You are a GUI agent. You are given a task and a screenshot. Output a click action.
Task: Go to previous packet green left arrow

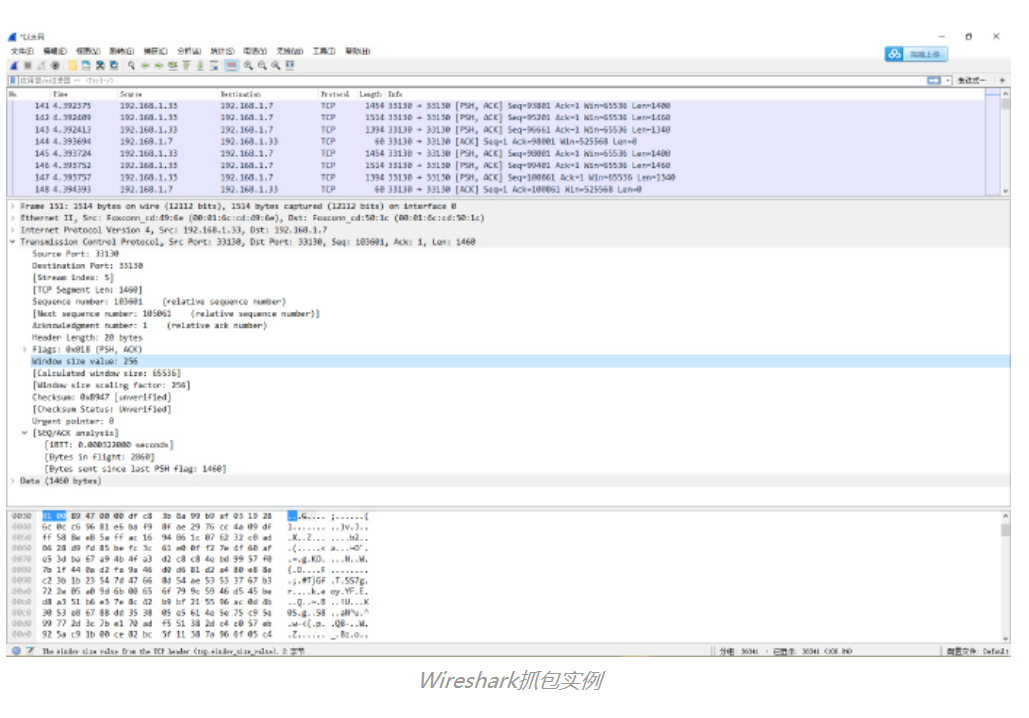145,66
